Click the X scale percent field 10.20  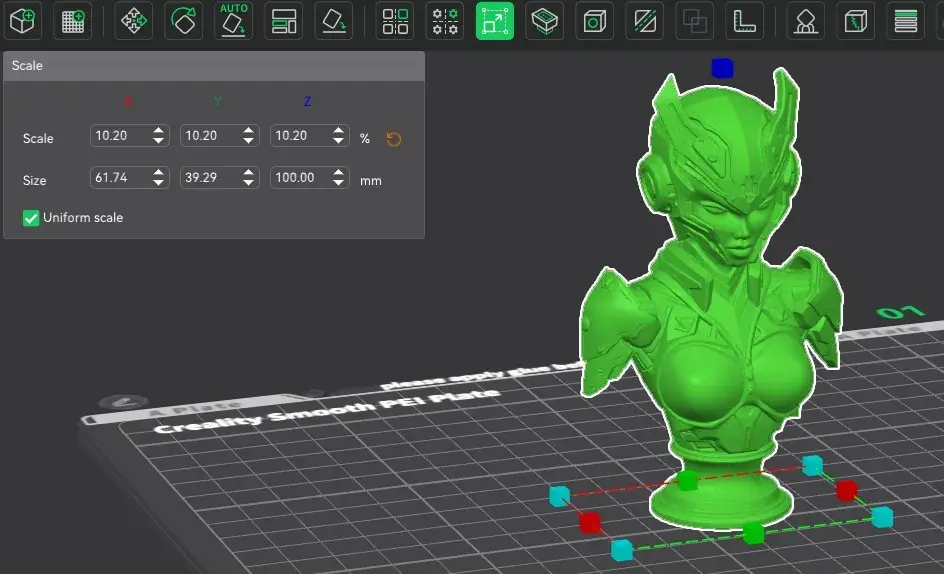(x=129, y=136)
